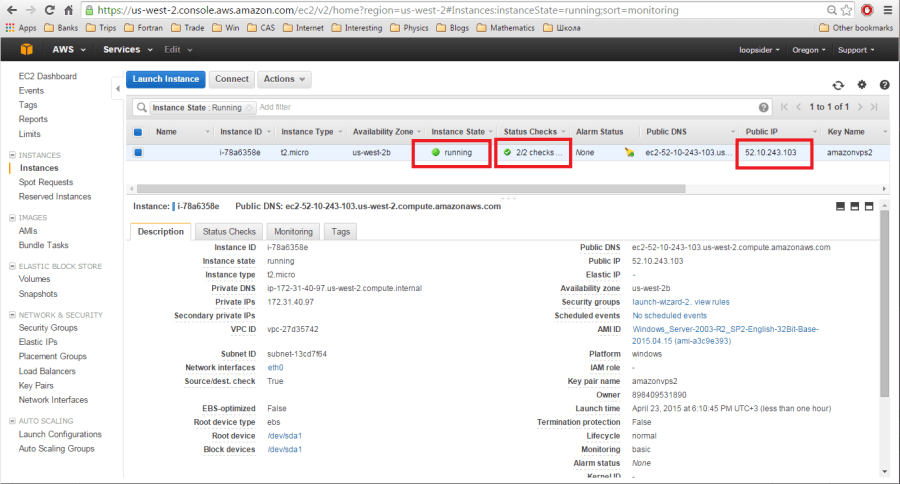Open the table settings gear

pyautogui.click(x=862, y=84)
